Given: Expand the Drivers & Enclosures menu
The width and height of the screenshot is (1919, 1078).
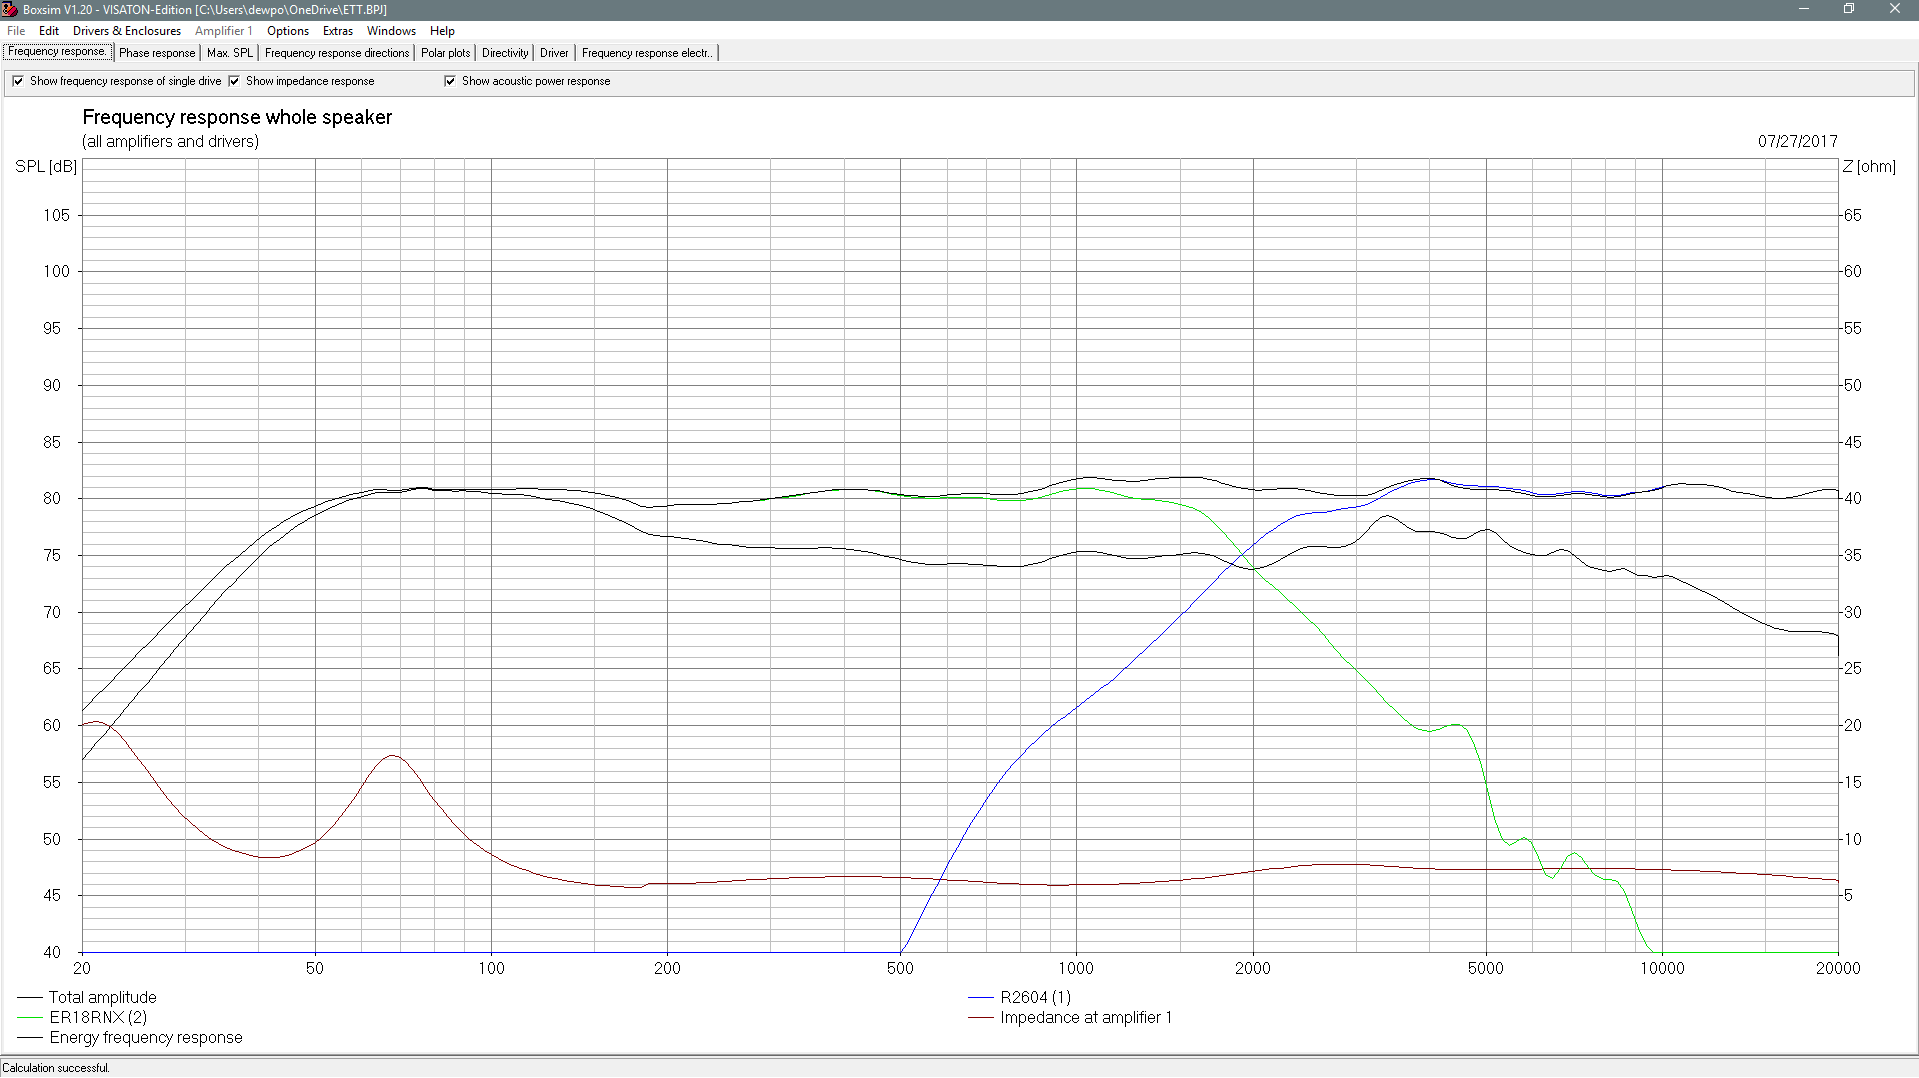Looking at the screenshot, I should pyautogui.click(x=126, y=31).
